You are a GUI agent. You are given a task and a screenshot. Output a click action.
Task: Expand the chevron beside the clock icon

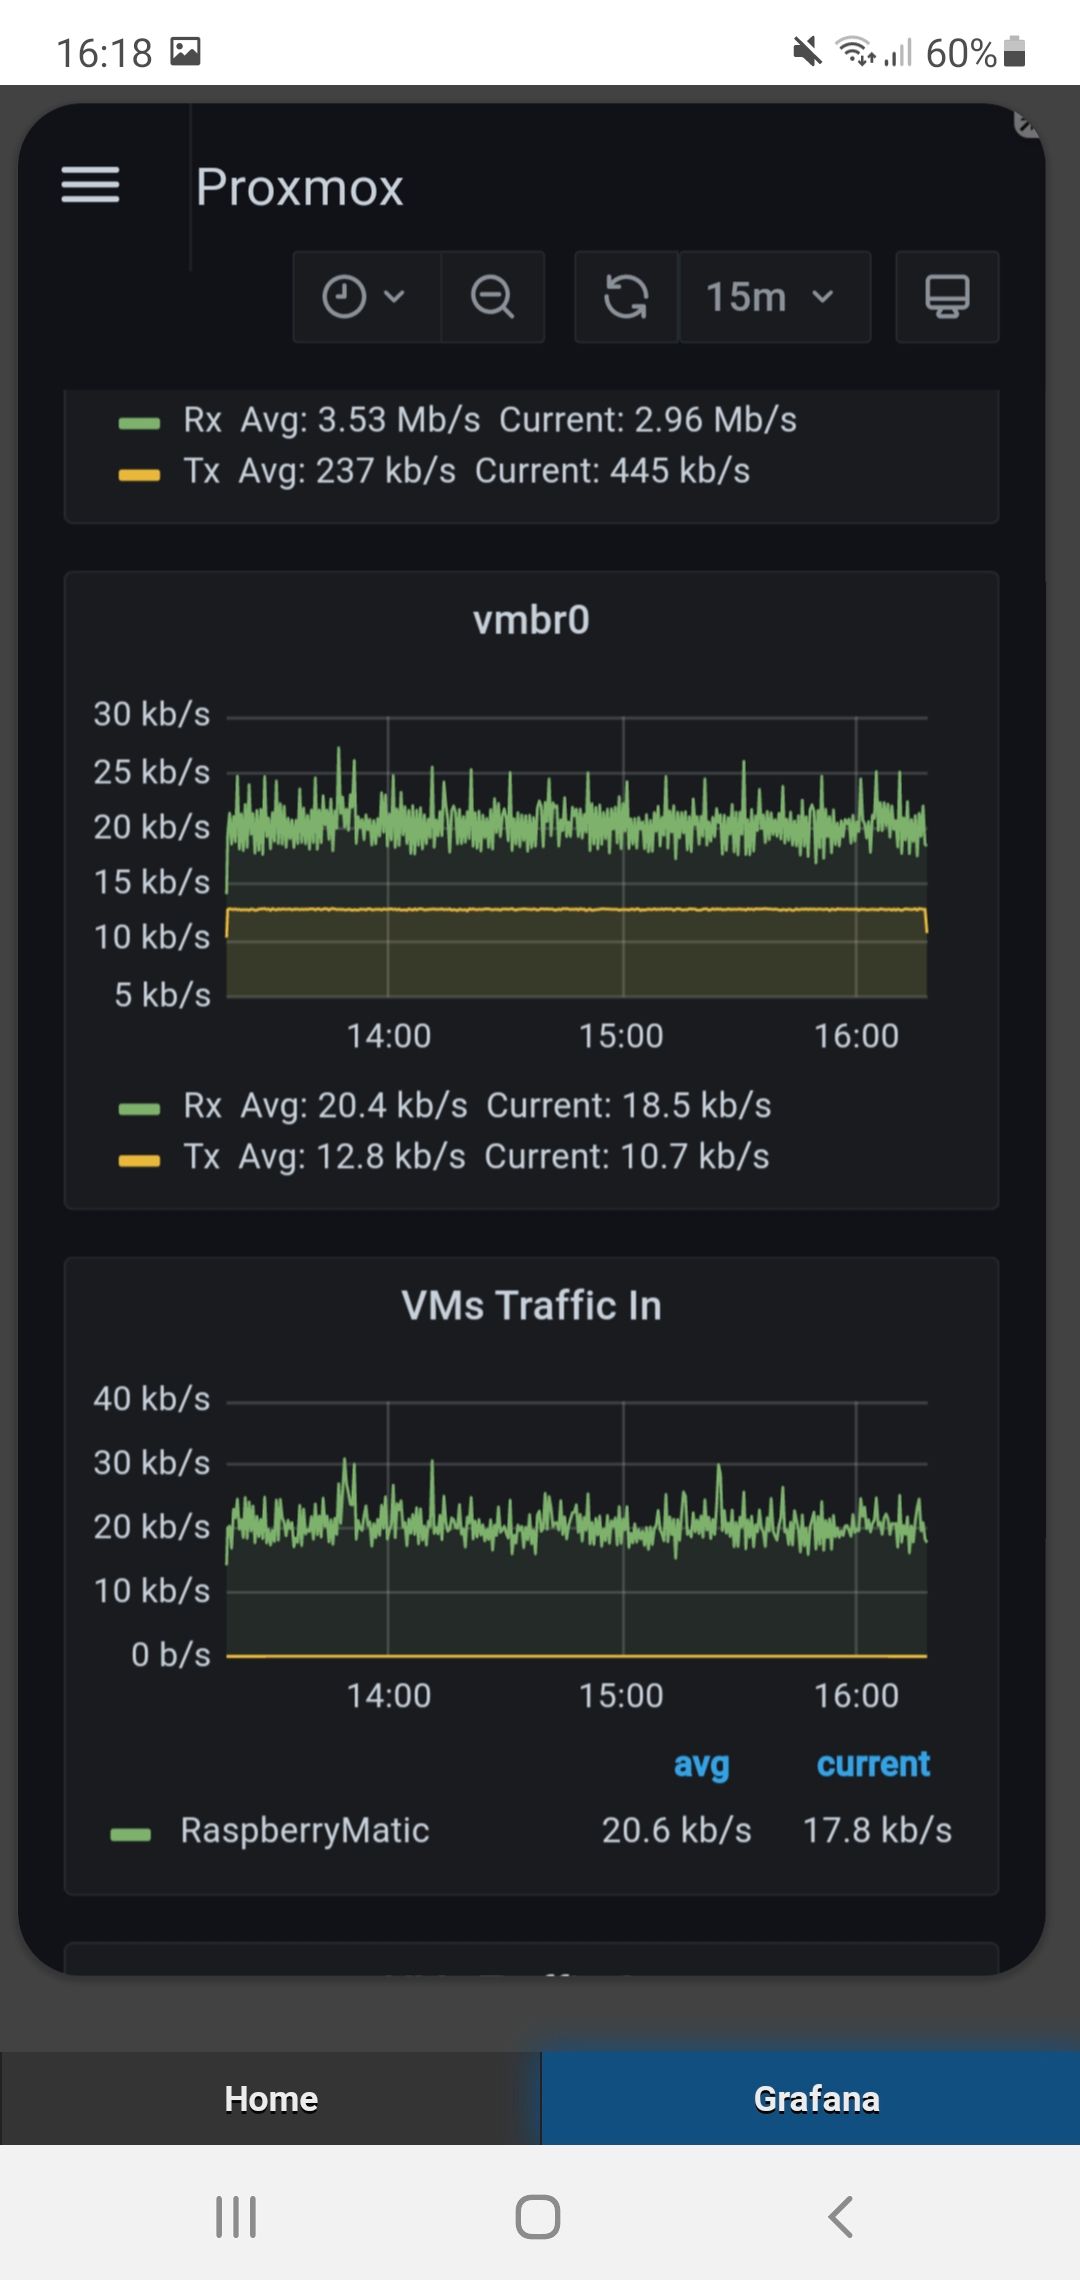click(395, 296)
